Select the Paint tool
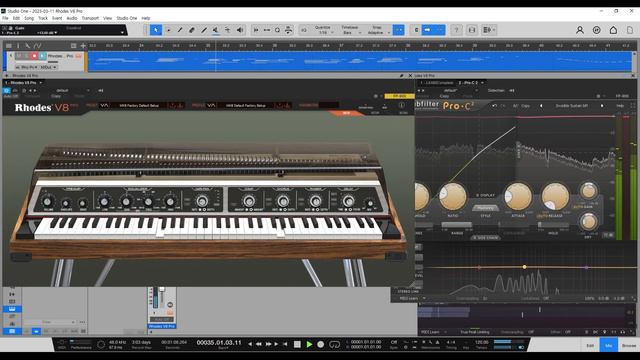This screenshot has height=360, width=640. 204,30
